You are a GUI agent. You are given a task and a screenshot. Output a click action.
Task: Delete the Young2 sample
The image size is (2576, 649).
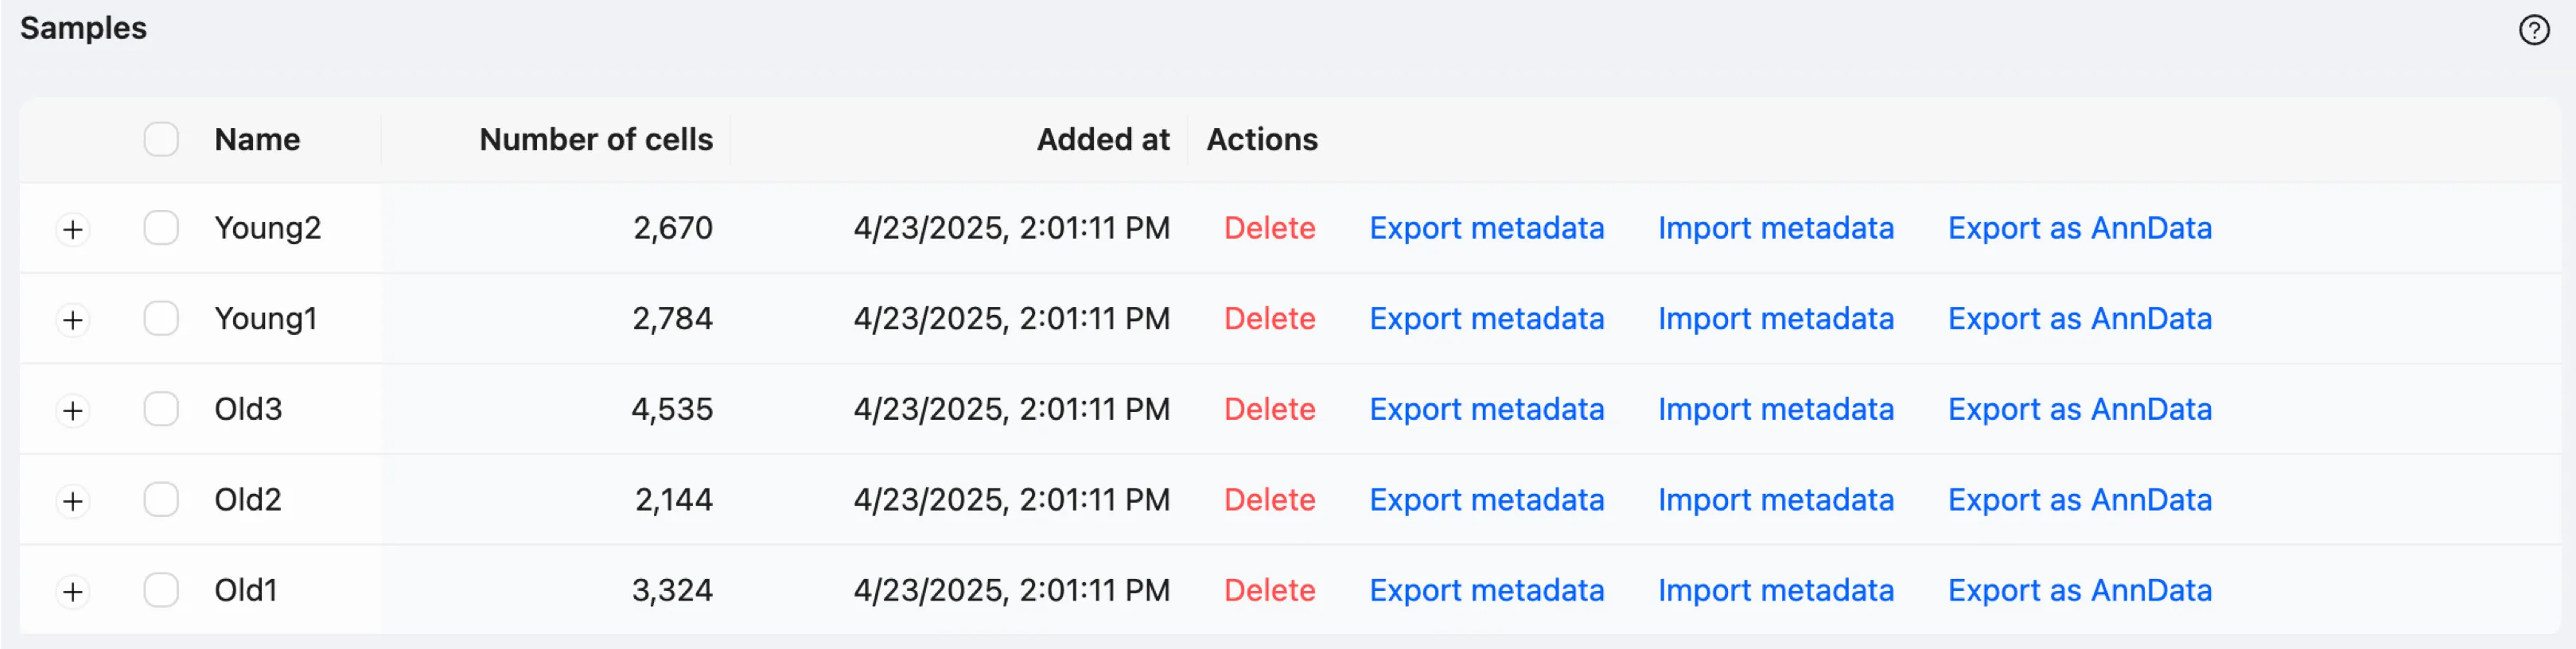tap(1269, 228)
